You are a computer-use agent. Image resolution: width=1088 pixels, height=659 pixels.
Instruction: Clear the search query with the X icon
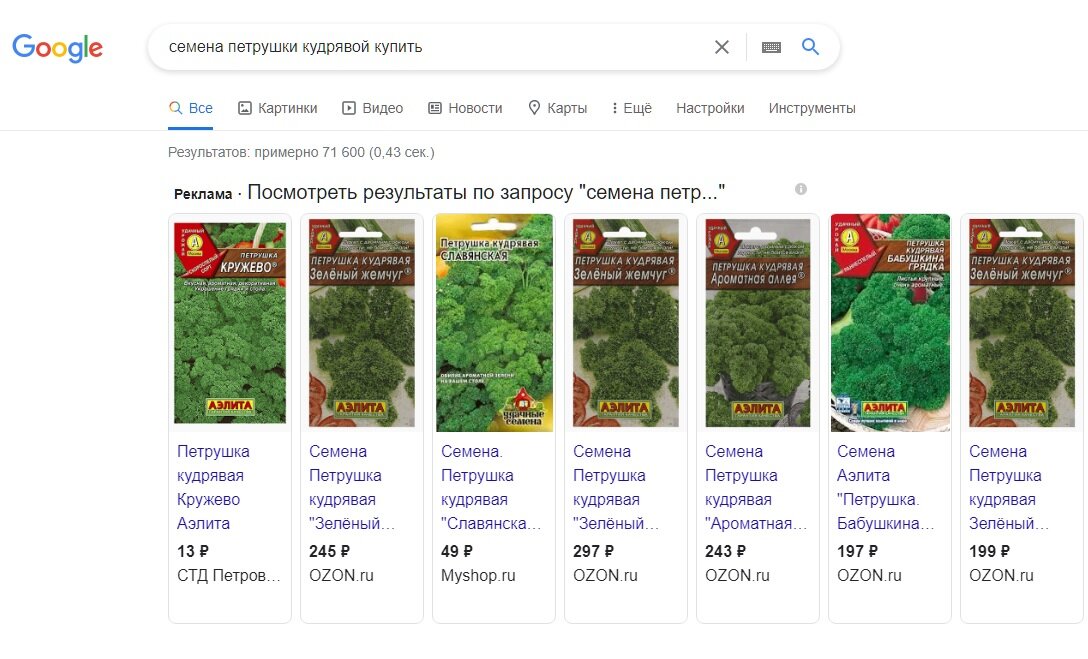point(722,46)
